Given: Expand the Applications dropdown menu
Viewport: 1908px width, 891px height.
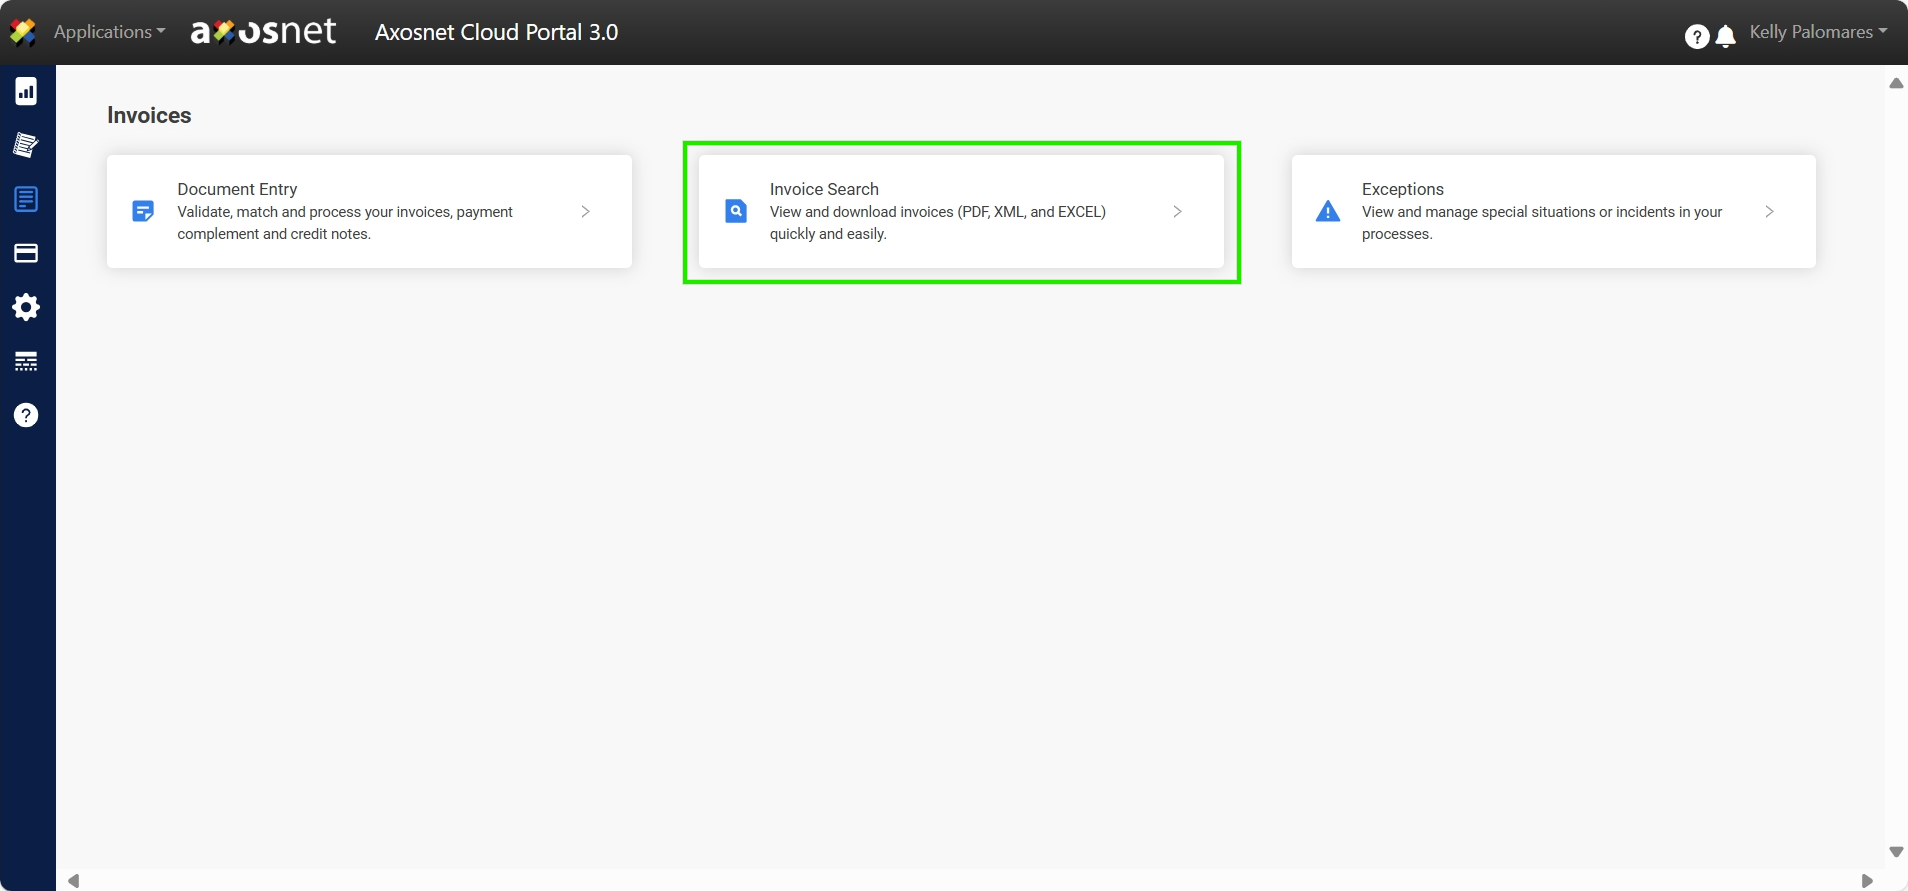Looking at the screenshot, I should pos(109,32).
